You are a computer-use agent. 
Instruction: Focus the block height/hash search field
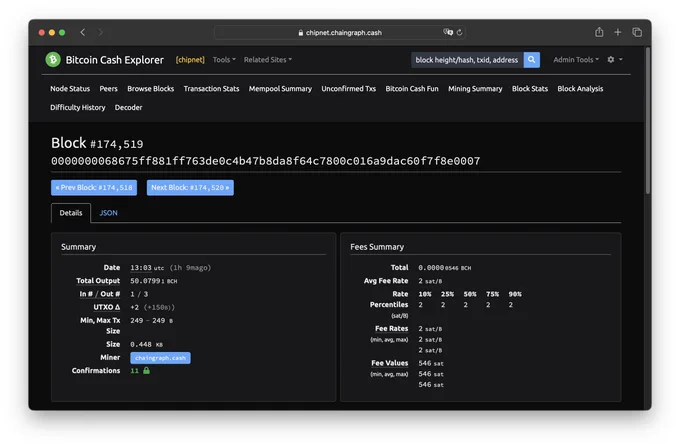(467, 60)
